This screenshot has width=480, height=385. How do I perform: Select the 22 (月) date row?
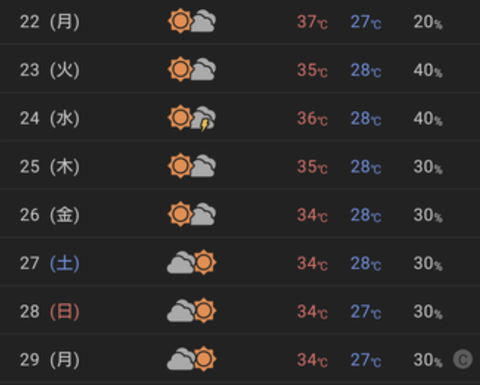point(240,22)
